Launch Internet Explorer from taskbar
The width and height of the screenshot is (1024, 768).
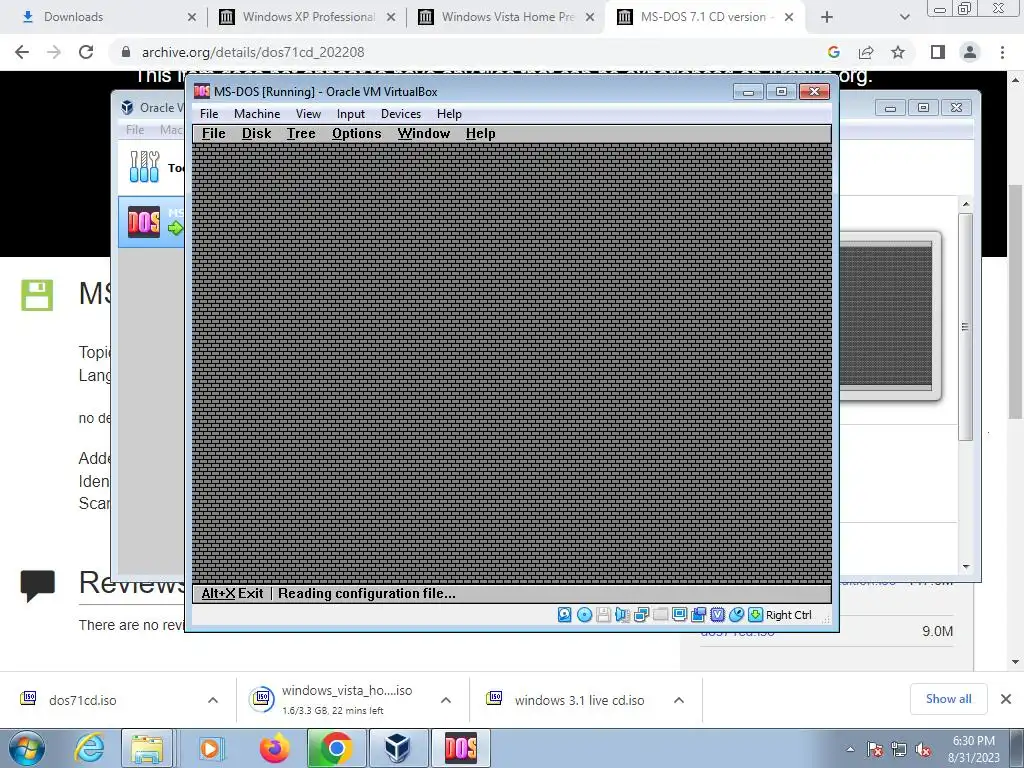click(89, 748)
